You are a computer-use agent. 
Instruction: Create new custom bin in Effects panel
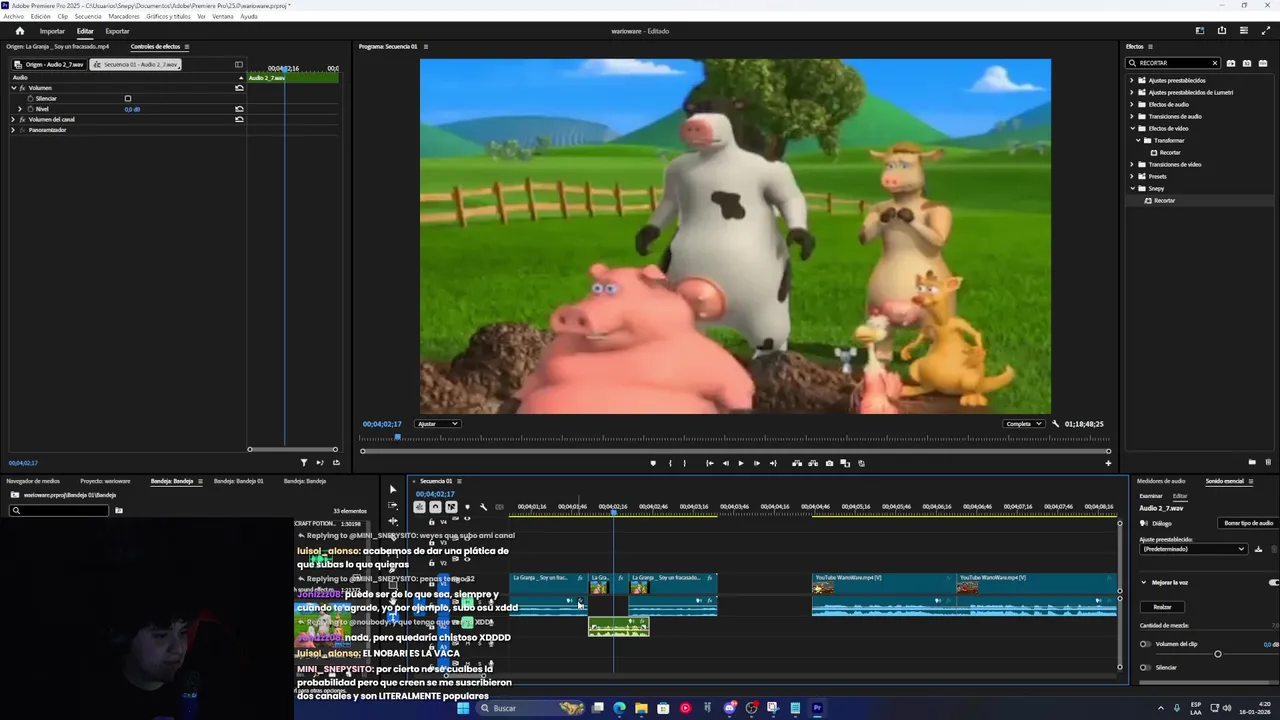(1252, 462)
